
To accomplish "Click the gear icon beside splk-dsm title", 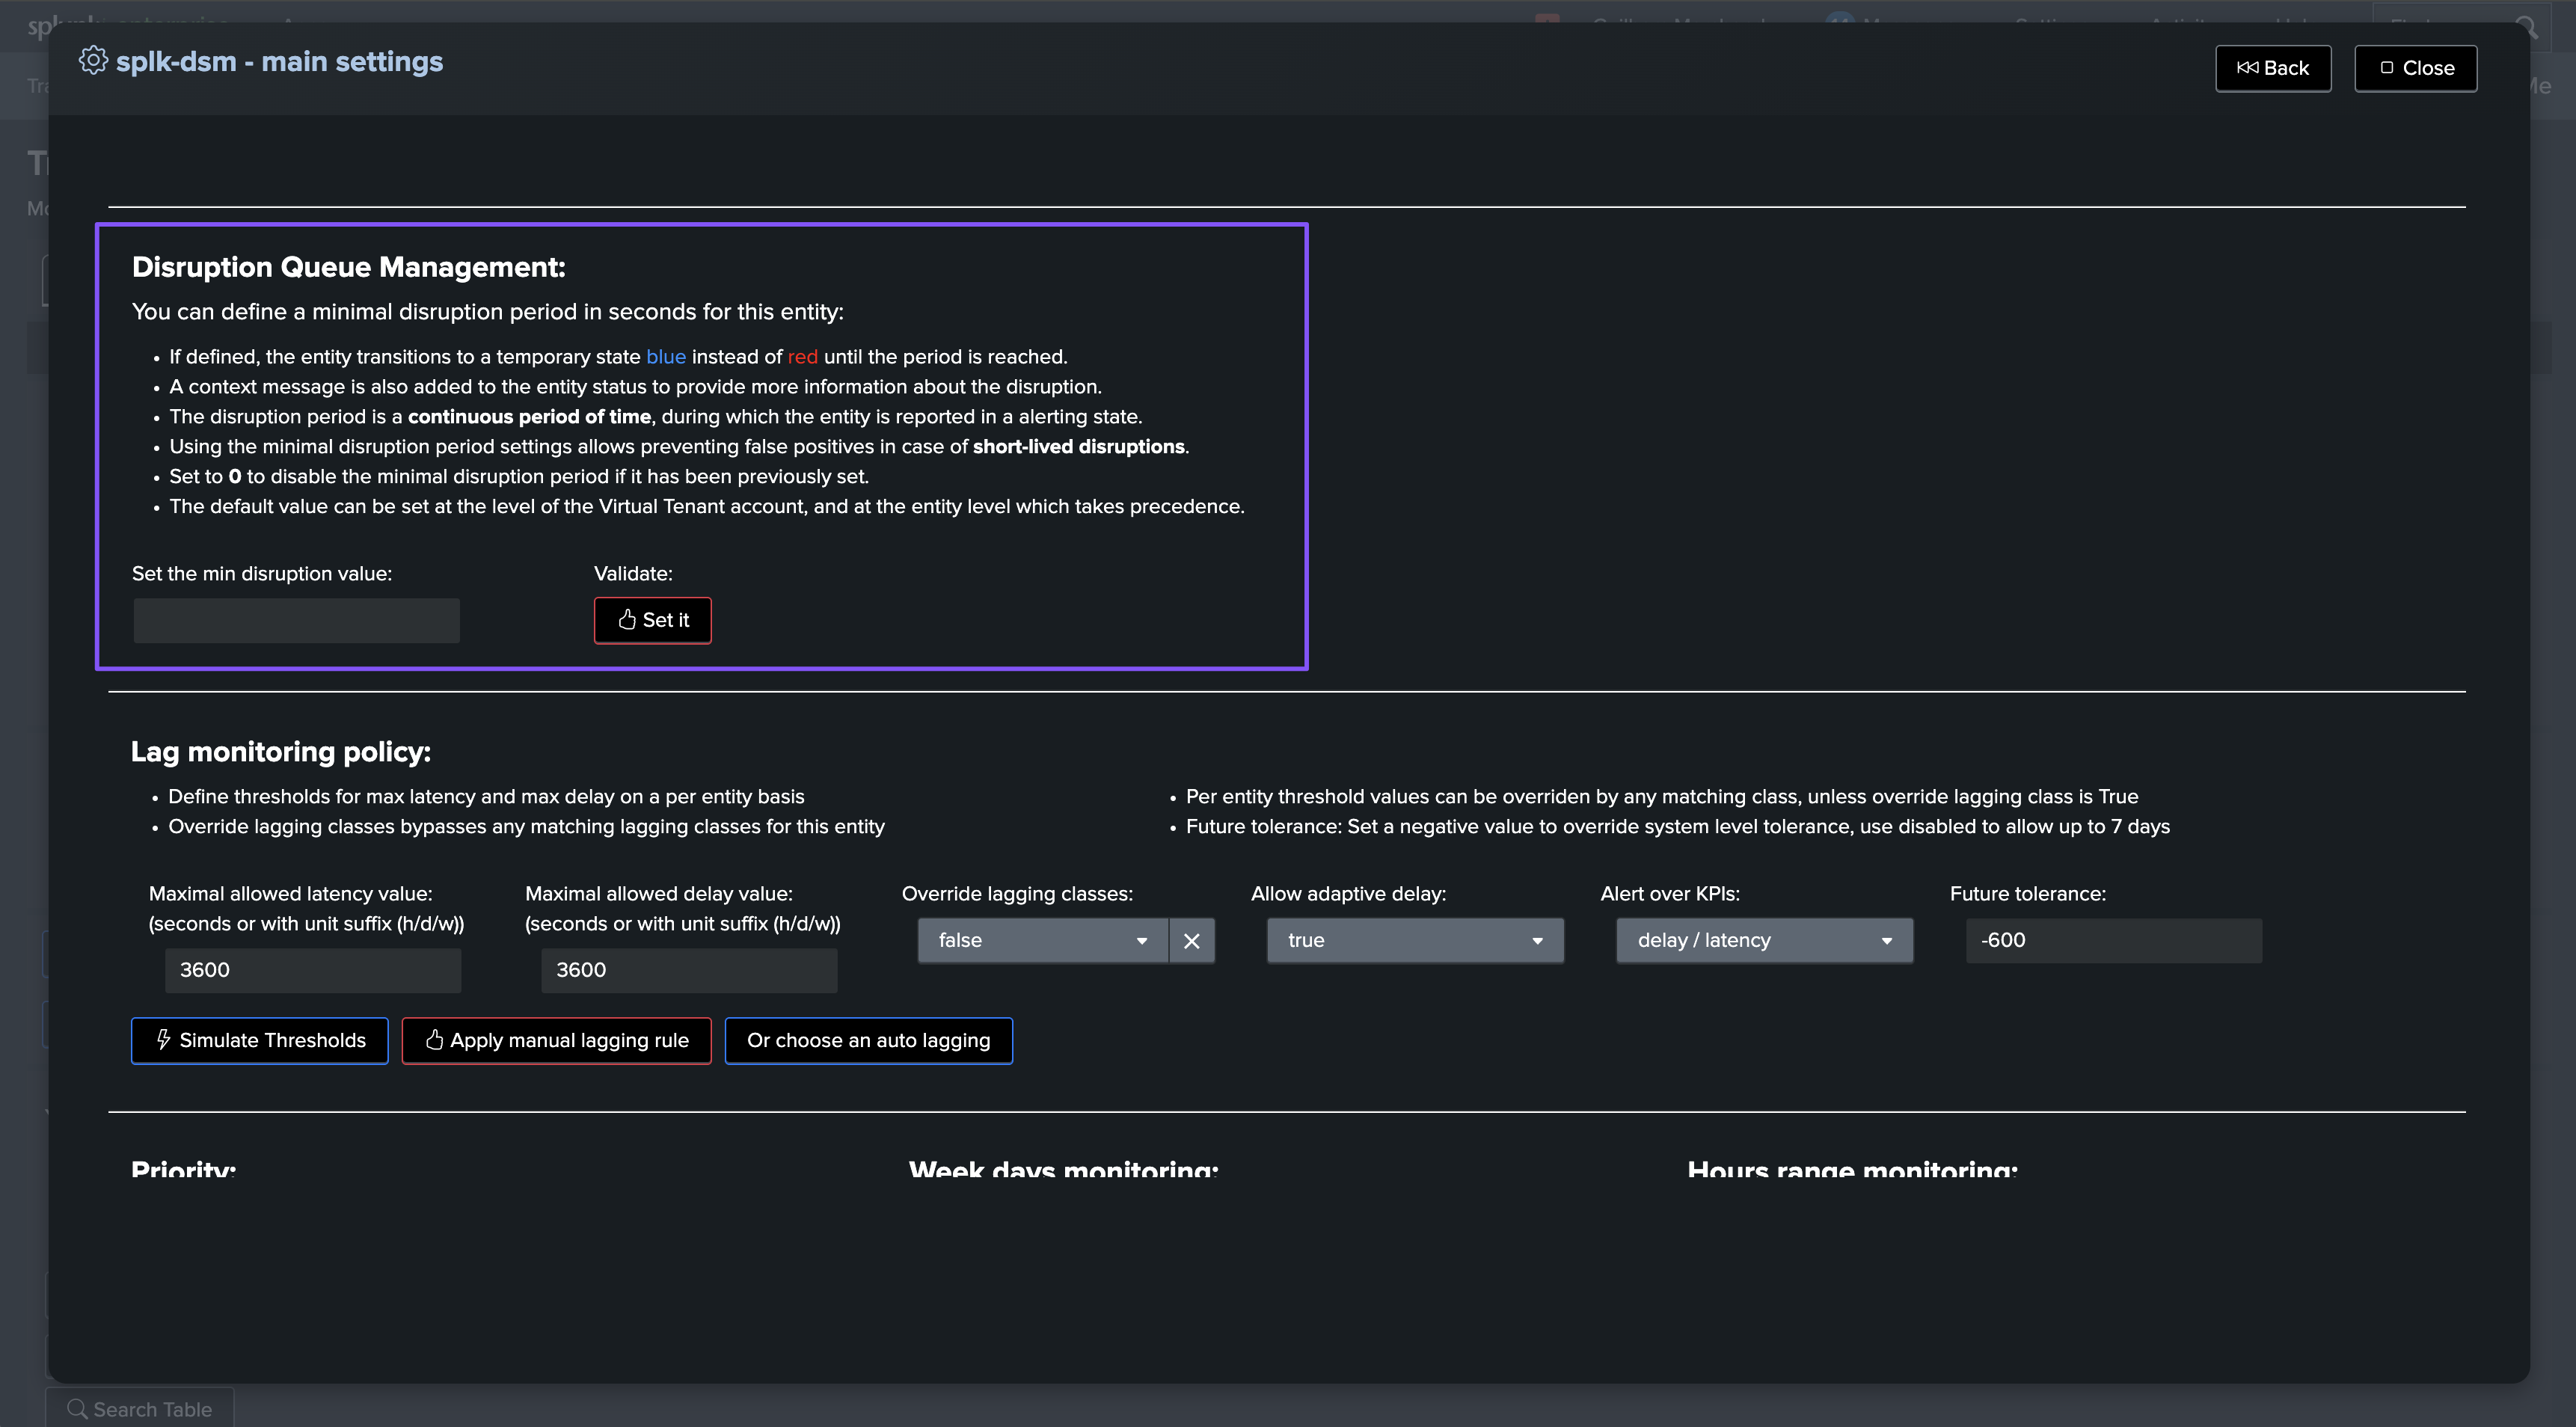I will [93, 61].
